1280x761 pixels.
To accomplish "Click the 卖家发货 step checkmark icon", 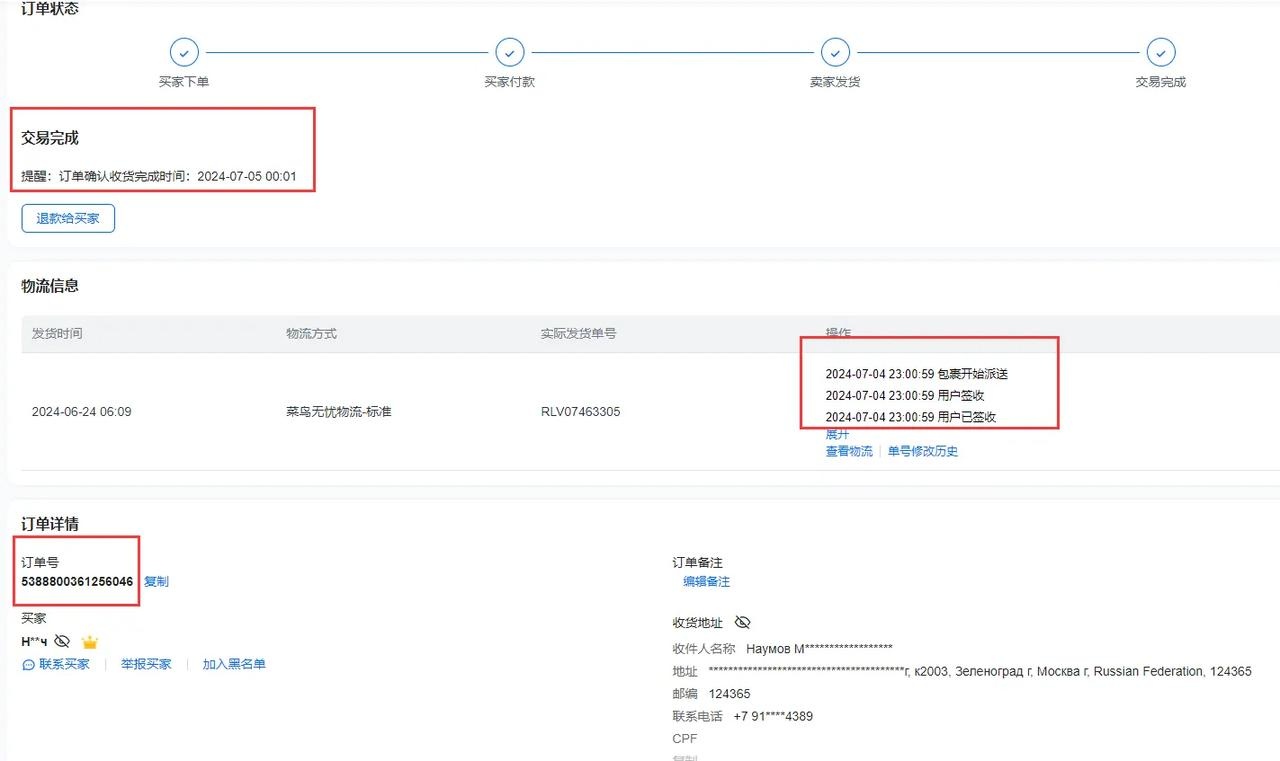I will tap(835, 52).
